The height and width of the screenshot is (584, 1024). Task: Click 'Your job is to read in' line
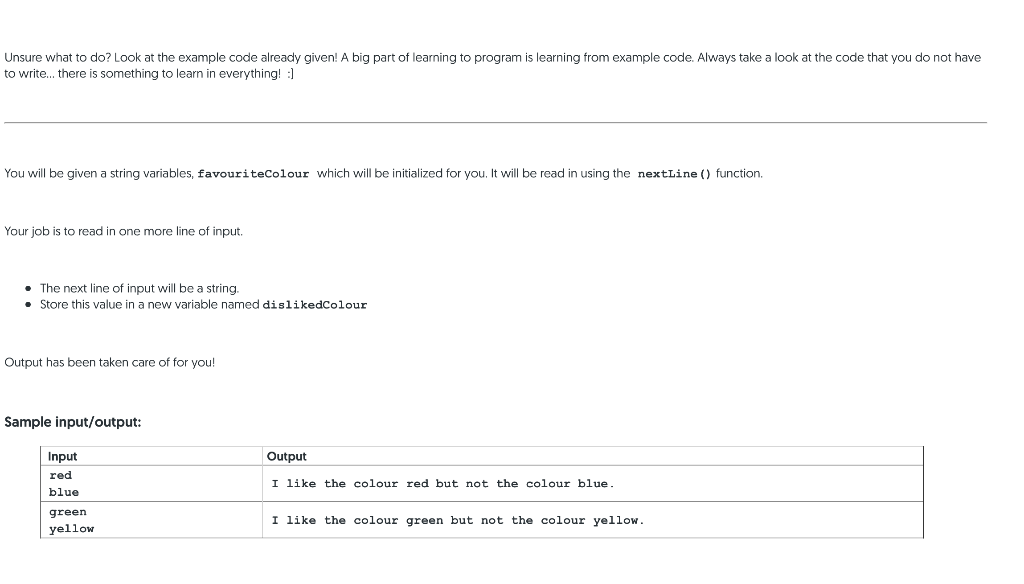pos(123,231)
